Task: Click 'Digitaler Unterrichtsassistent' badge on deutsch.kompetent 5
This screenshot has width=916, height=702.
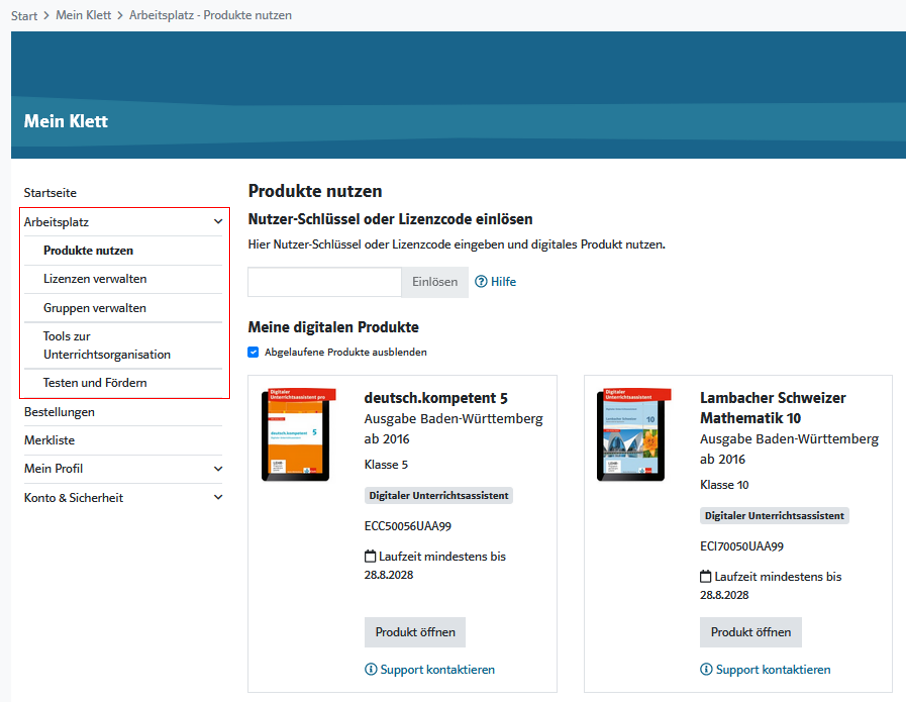Action: (x=439, y=496)
